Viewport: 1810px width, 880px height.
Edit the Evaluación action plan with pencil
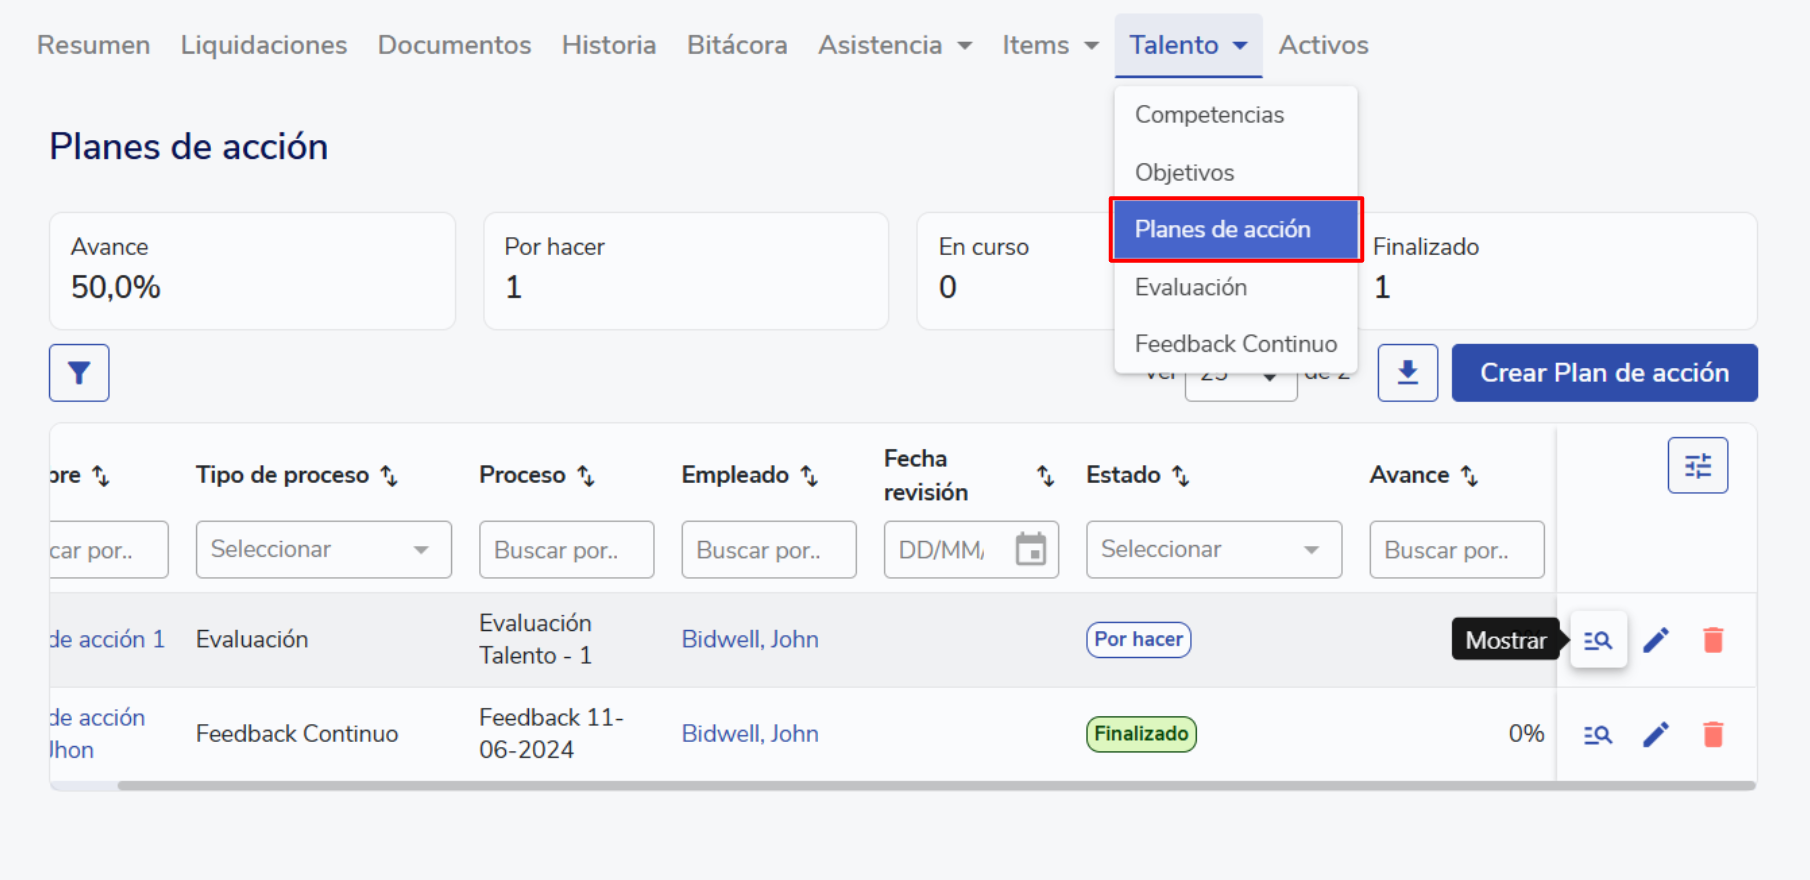[1656, 640]
